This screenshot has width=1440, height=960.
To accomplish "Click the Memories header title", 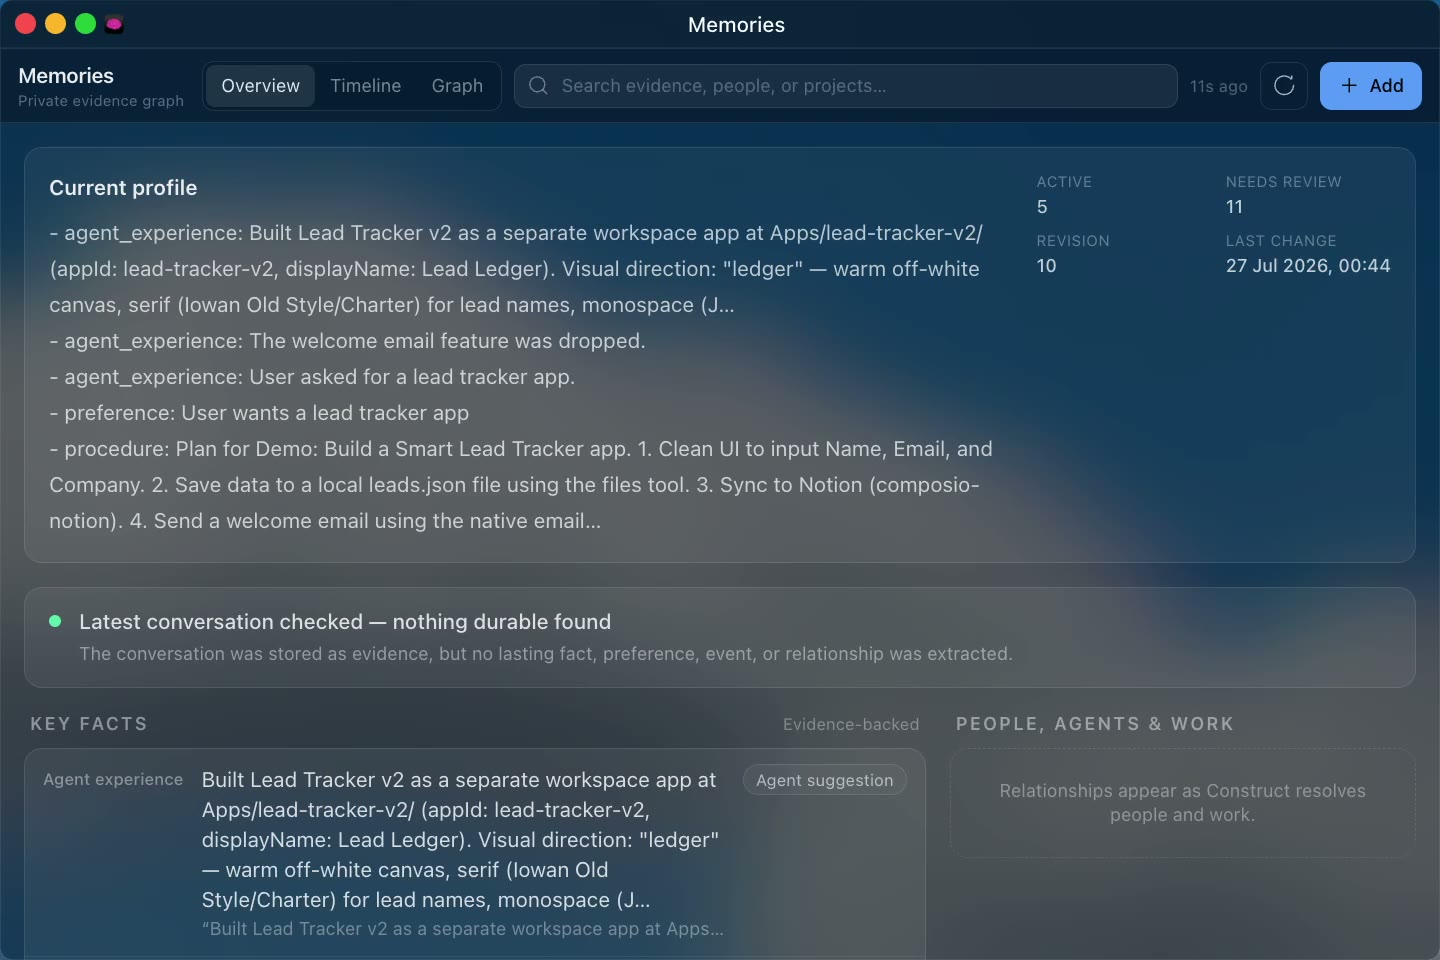I will tap(66, 76).
